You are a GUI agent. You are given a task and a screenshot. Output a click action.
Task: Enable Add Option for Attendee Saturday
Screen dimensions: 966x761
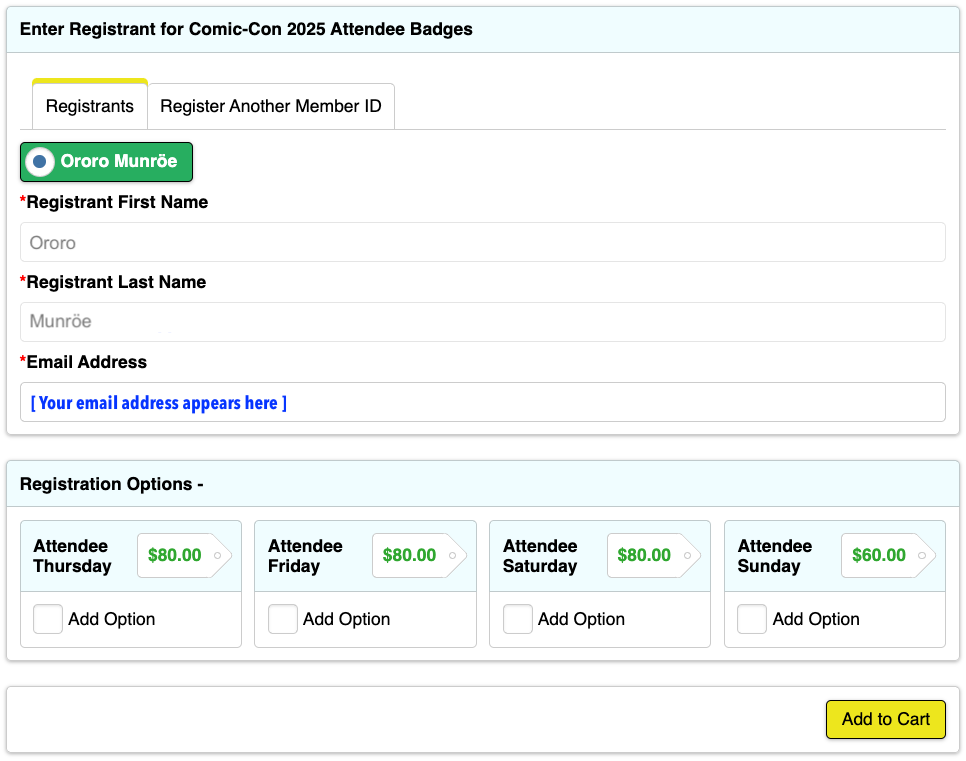(x=517, y=619)
